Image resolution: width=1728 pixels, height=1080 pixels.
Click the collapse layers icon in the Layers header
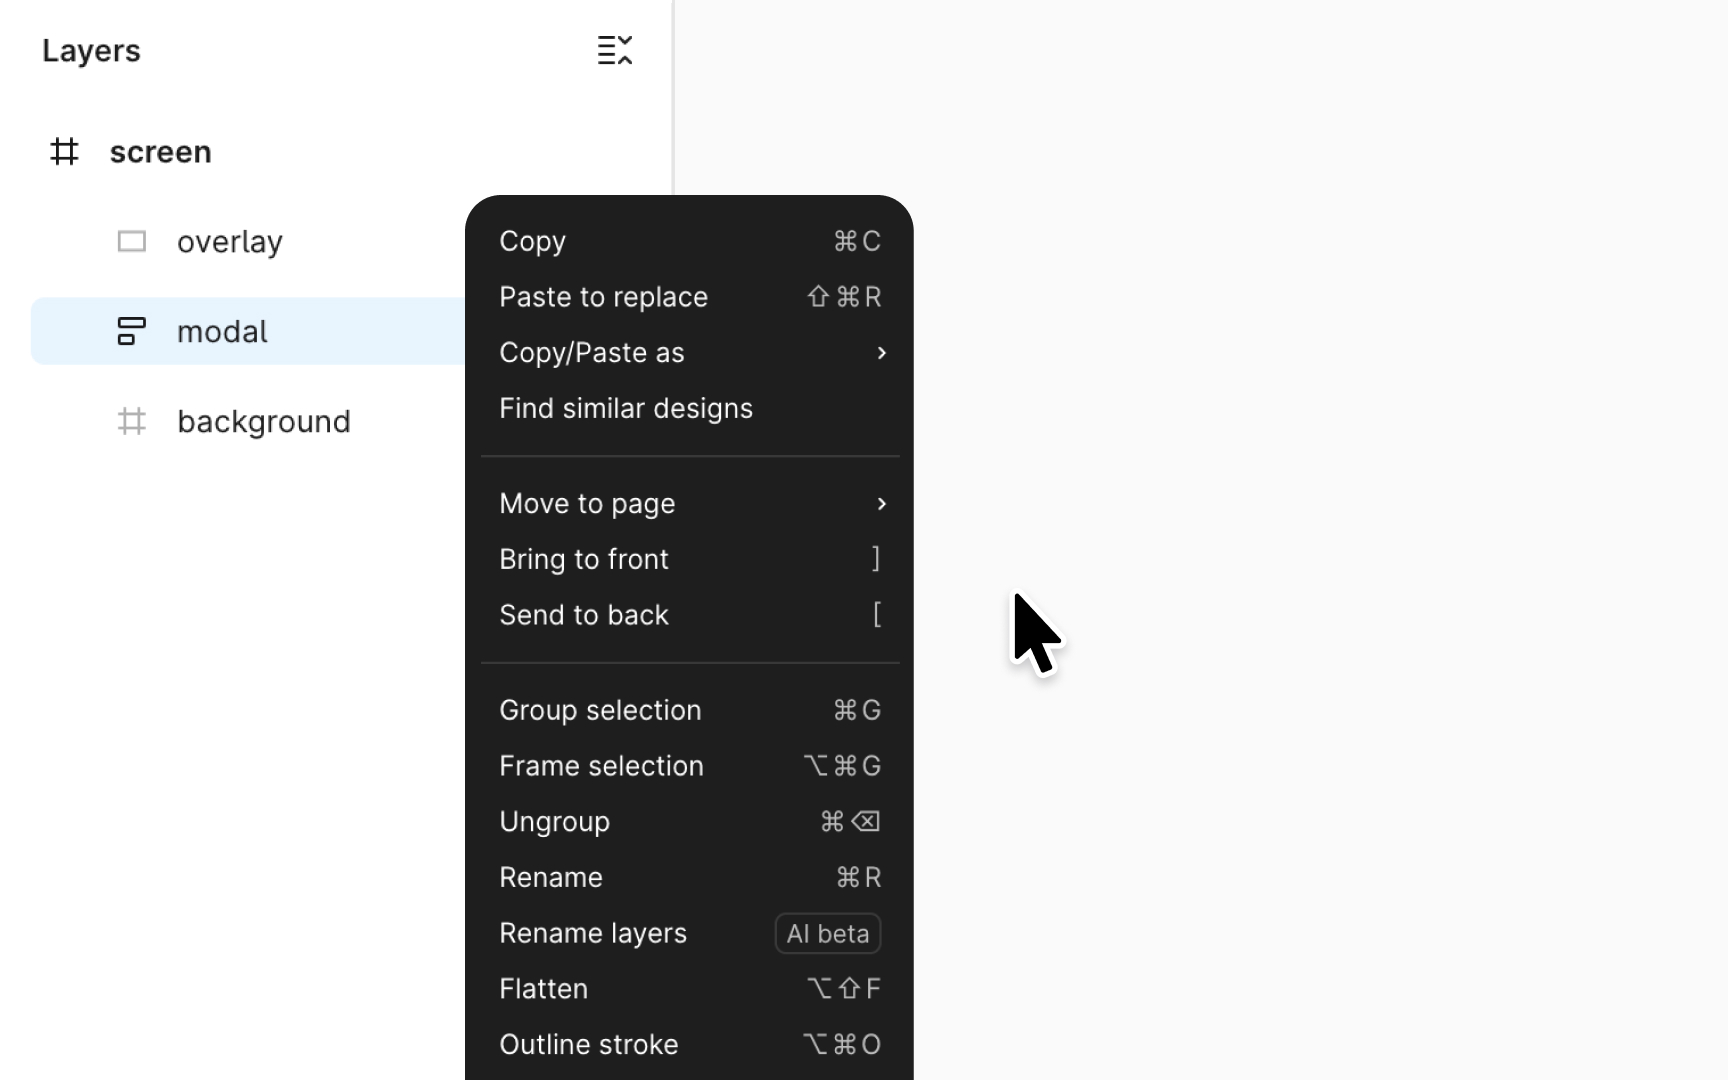tap(615, 49)
